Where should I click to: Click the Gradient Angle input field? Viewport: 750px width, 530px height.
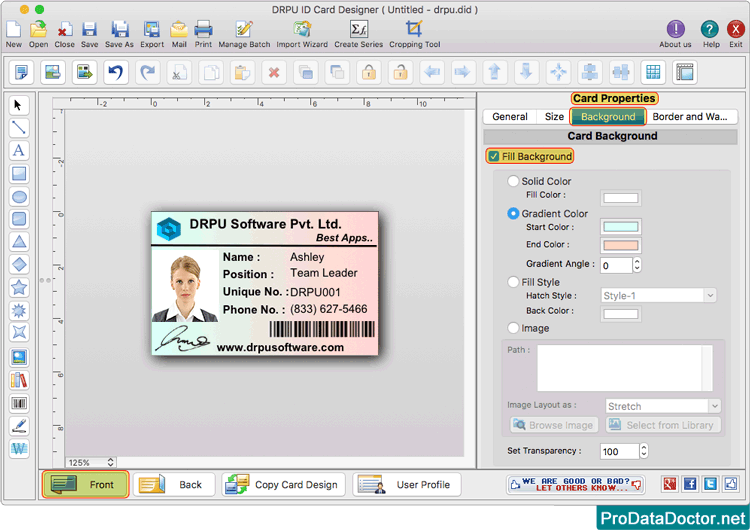[x=616, y=265]
